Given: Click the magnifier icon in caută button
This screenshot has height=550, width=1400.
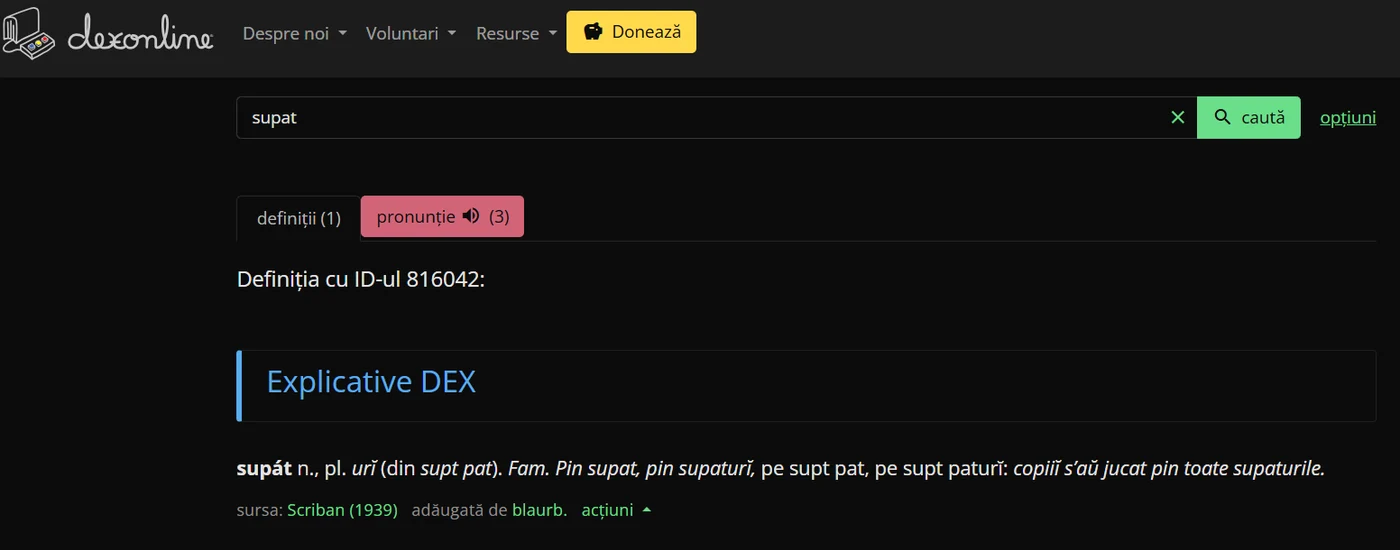Looking at the screenshot, I should (x=1222, y=117).
